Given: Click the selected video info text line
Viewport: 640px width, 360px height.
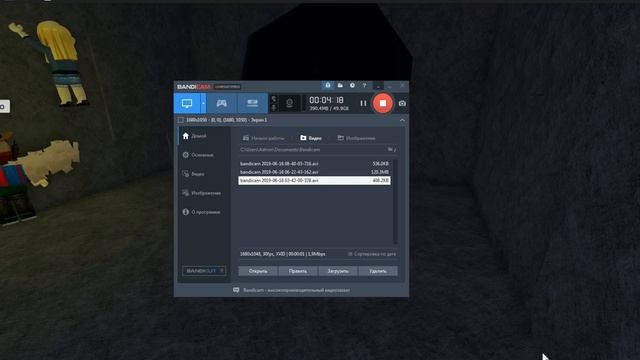Looking at the screenshot, I should (282, 254).
